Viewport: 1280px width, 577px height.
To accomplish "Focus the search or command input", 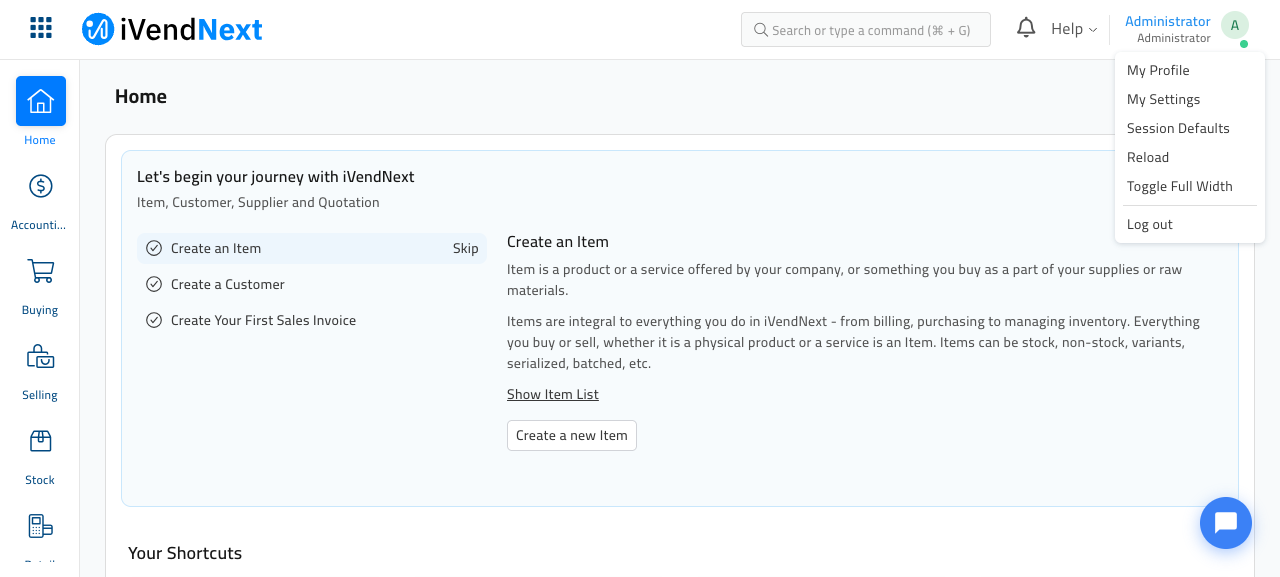I will pos(866,30).
